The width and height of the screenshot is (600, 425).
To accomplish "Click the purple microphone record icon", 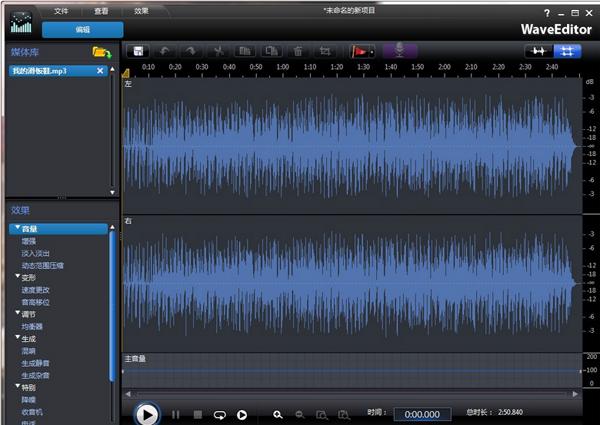I will pyautogui.click(x=399, y=50).
